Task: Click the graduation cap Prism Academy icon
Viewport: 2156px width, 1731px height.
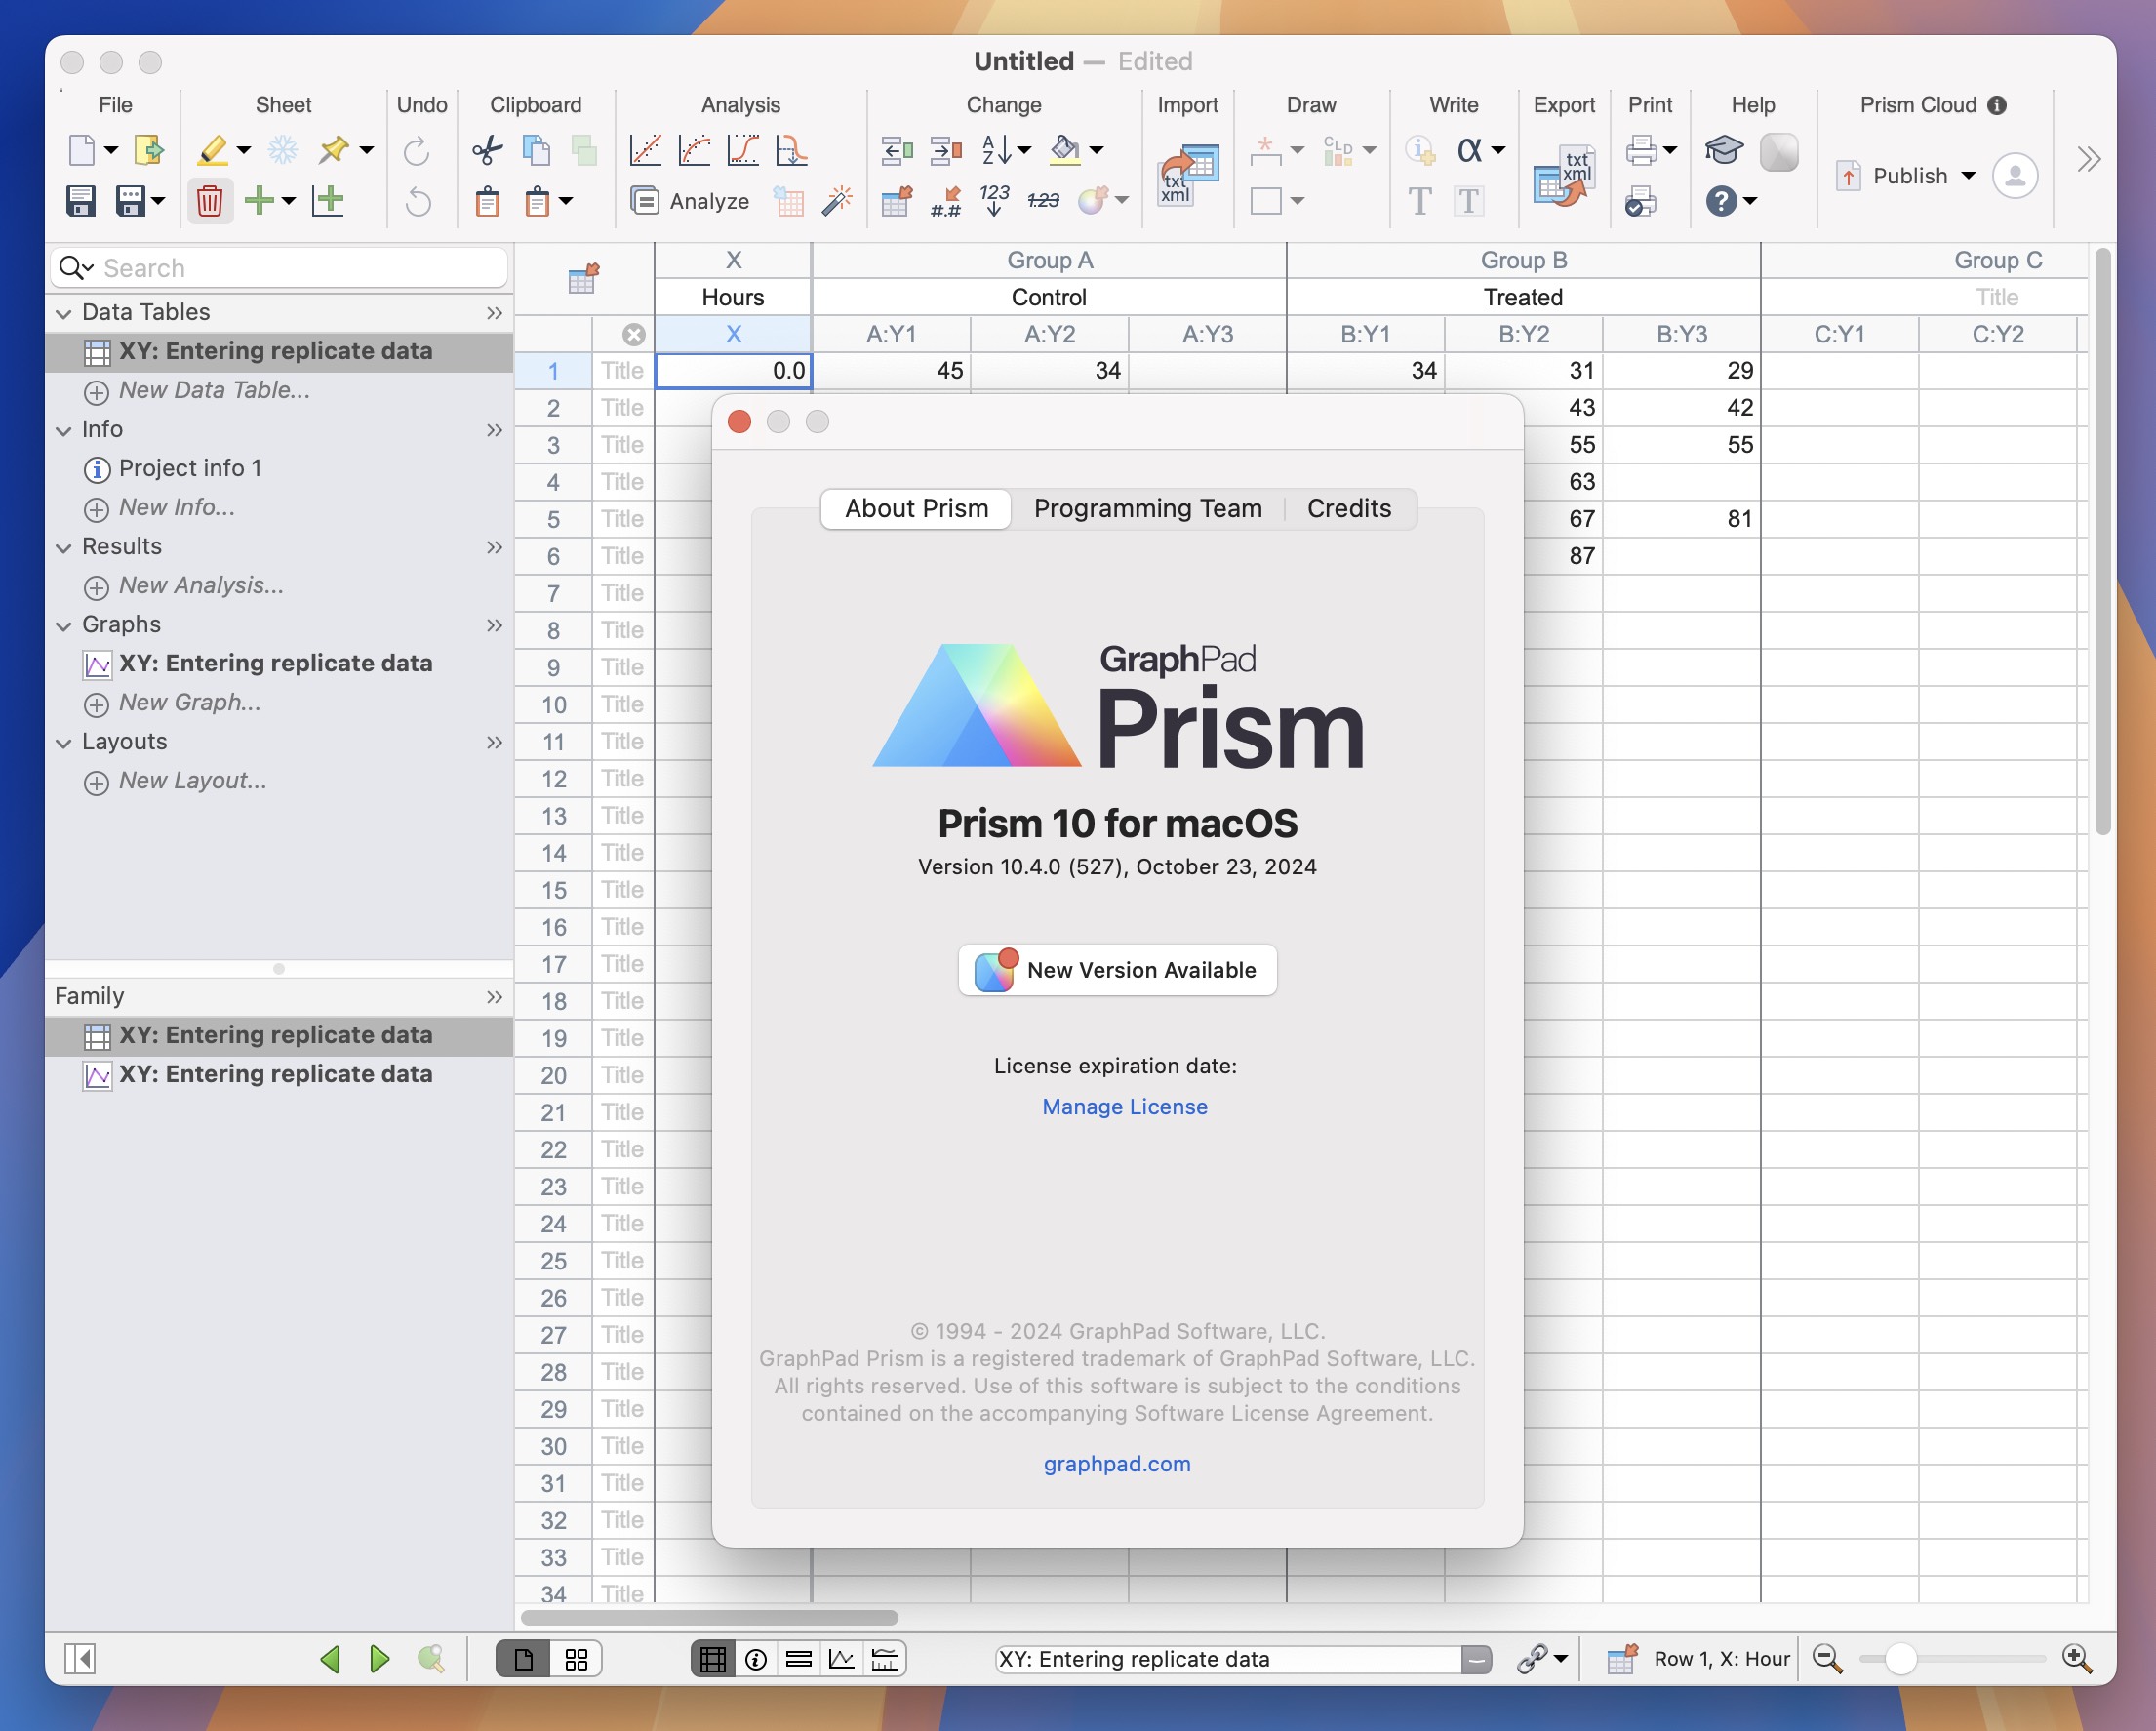Action: point(1724,150)
